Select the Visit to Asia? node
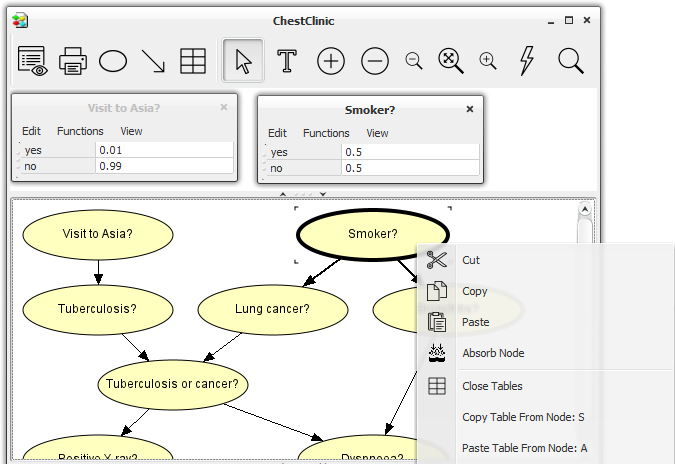Image resolution: width=675 pixels, height=464 pixels. tap(98, 234)
